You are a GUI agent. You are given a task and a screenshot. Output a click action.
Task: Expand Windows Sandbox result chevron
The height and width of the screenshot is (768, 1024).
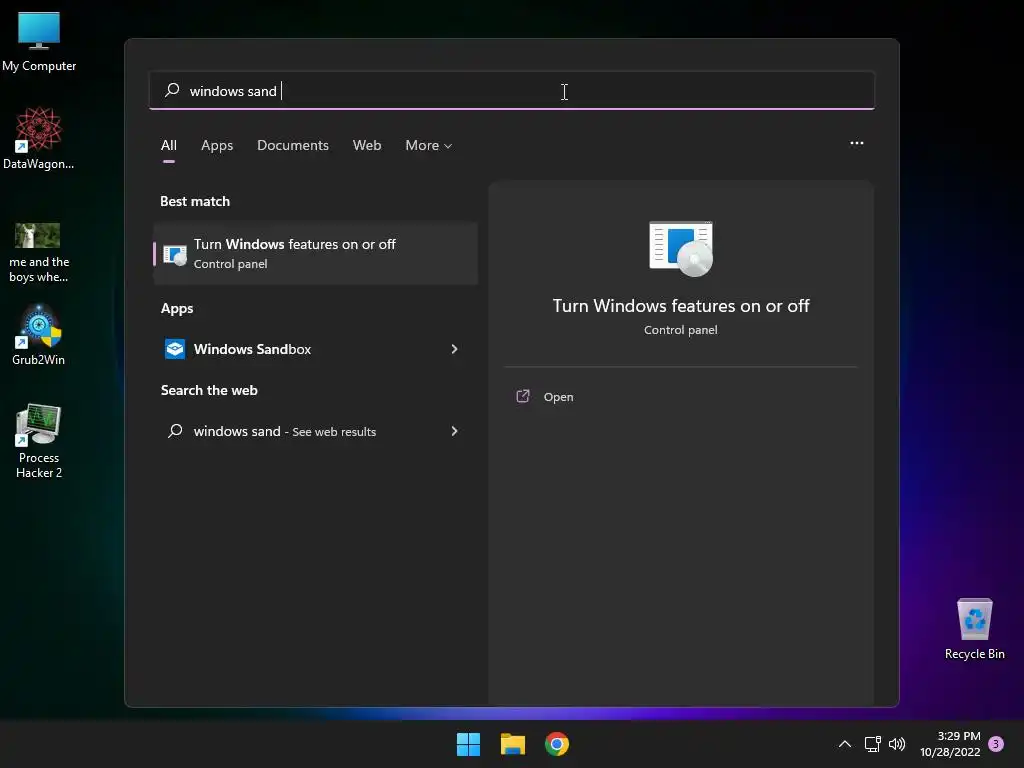[455, 349]
